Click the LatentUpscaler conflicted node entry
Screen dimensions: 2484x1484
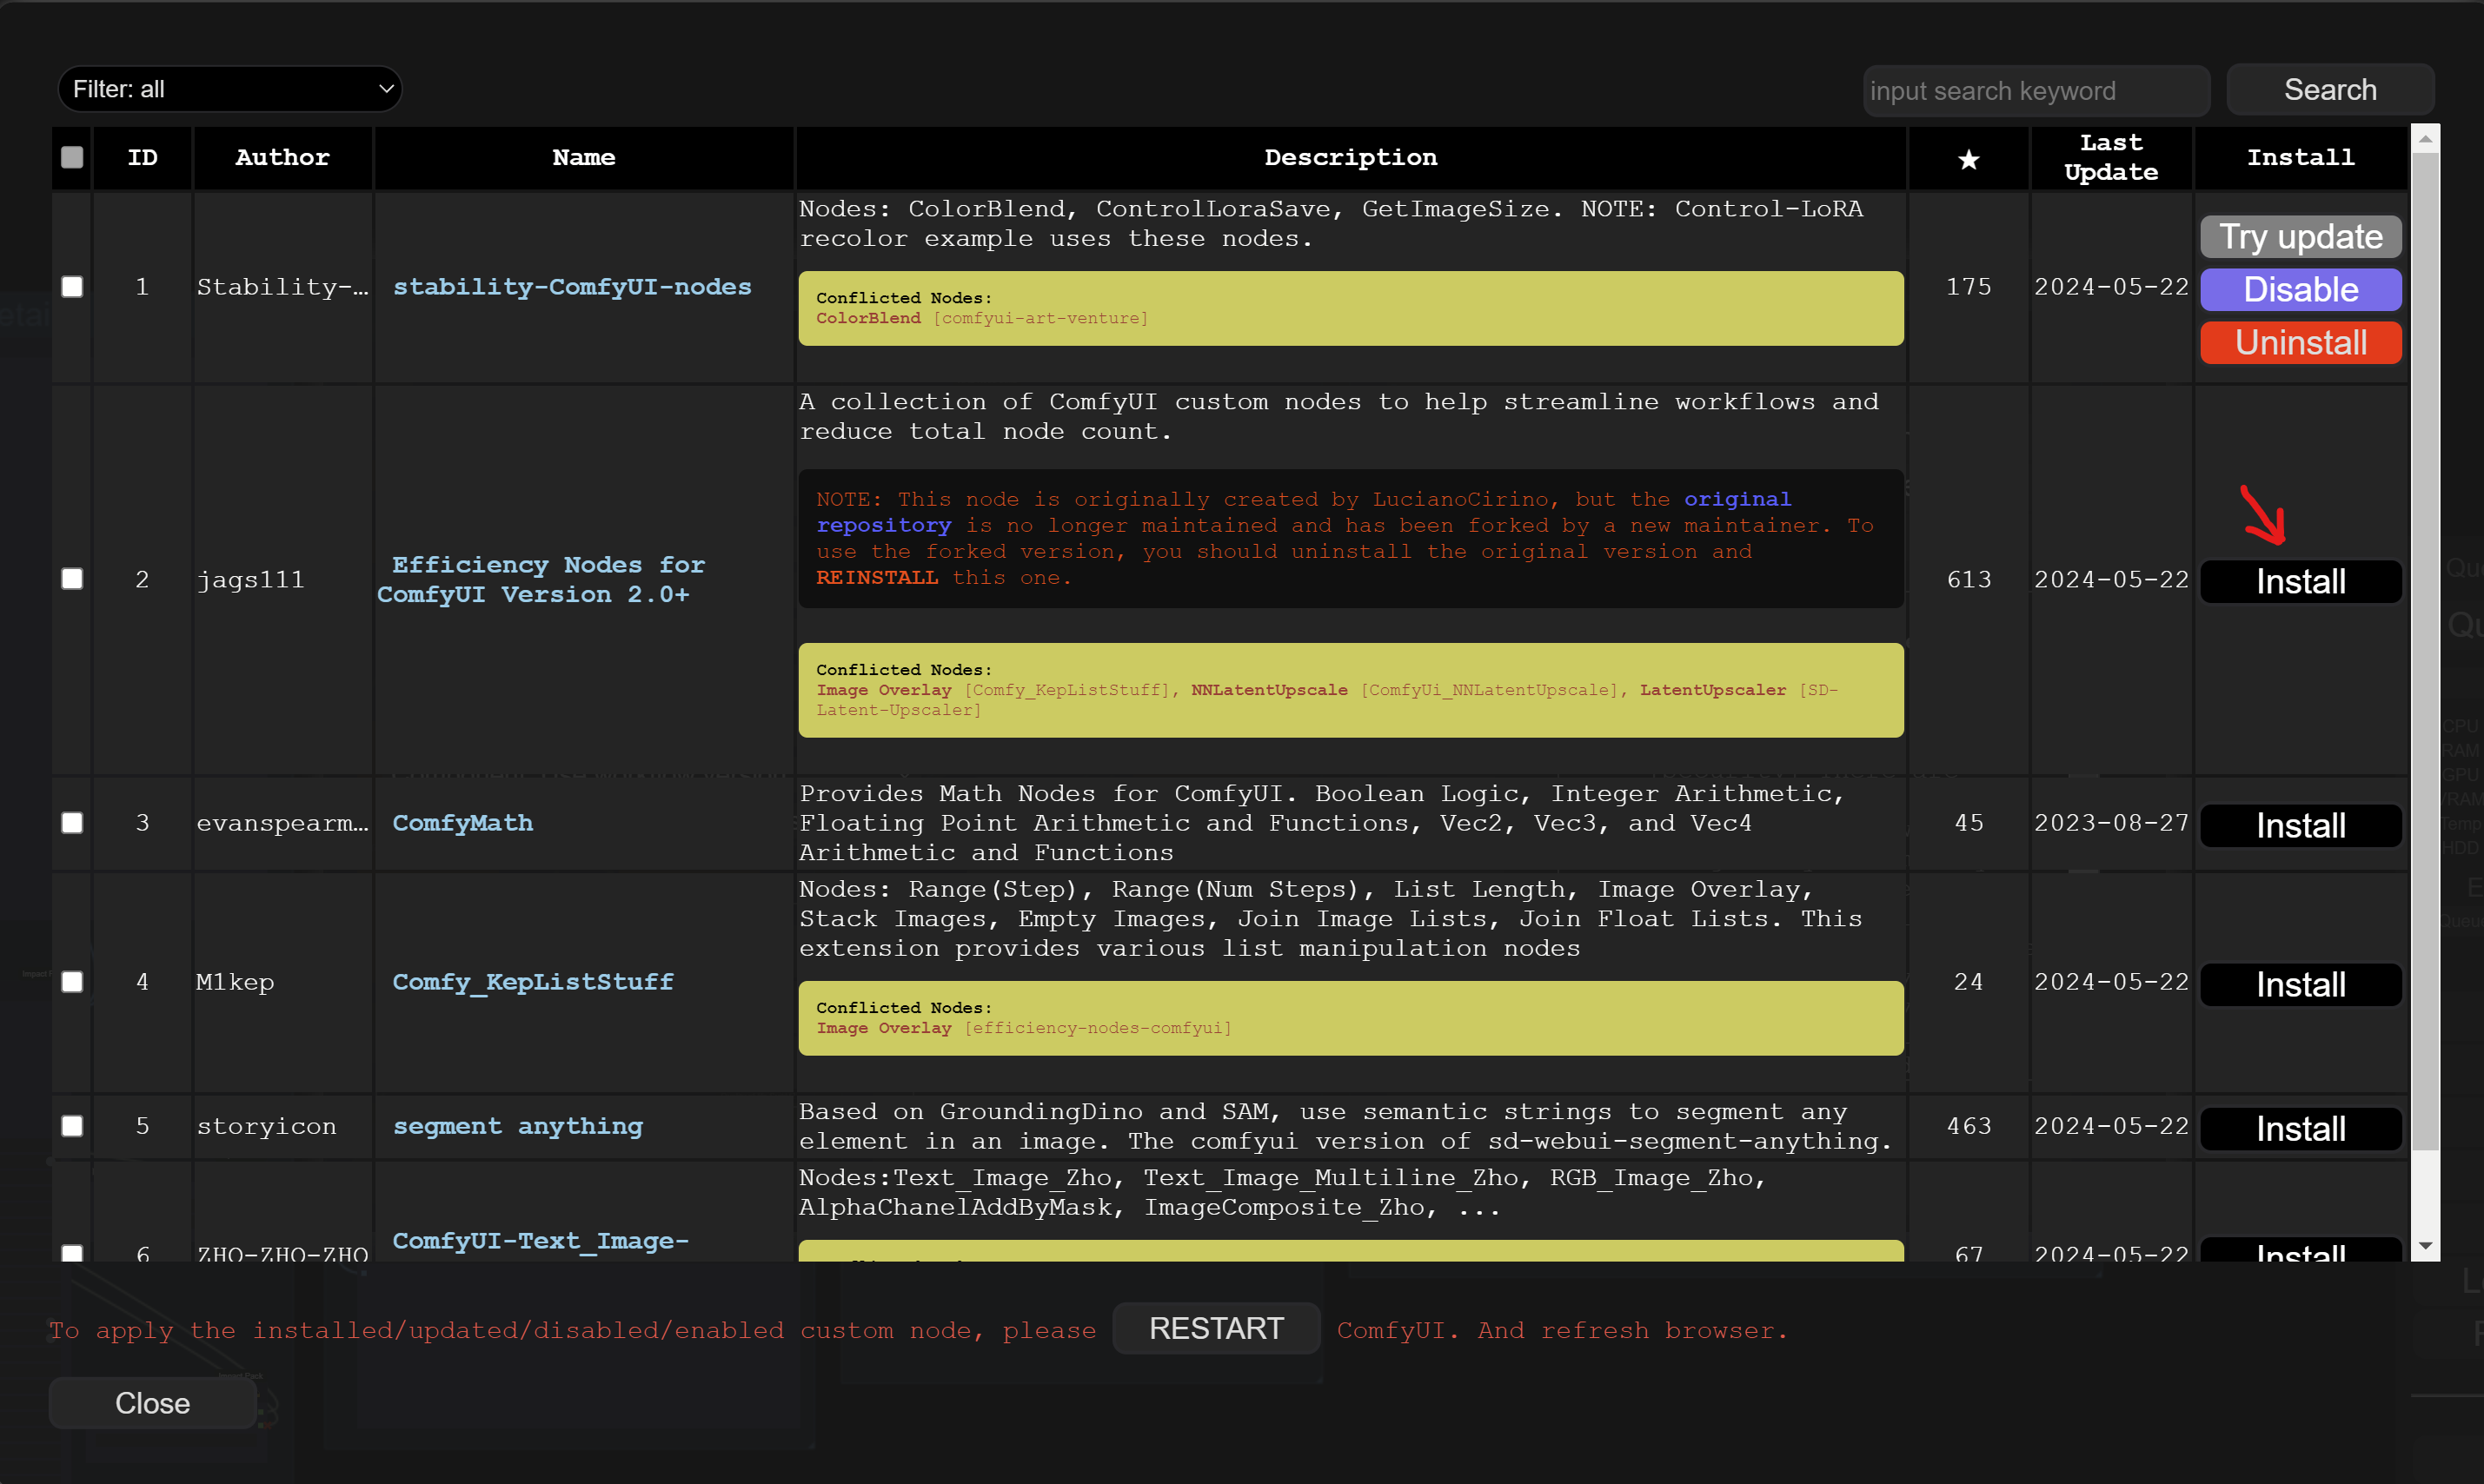(1713, 690)
